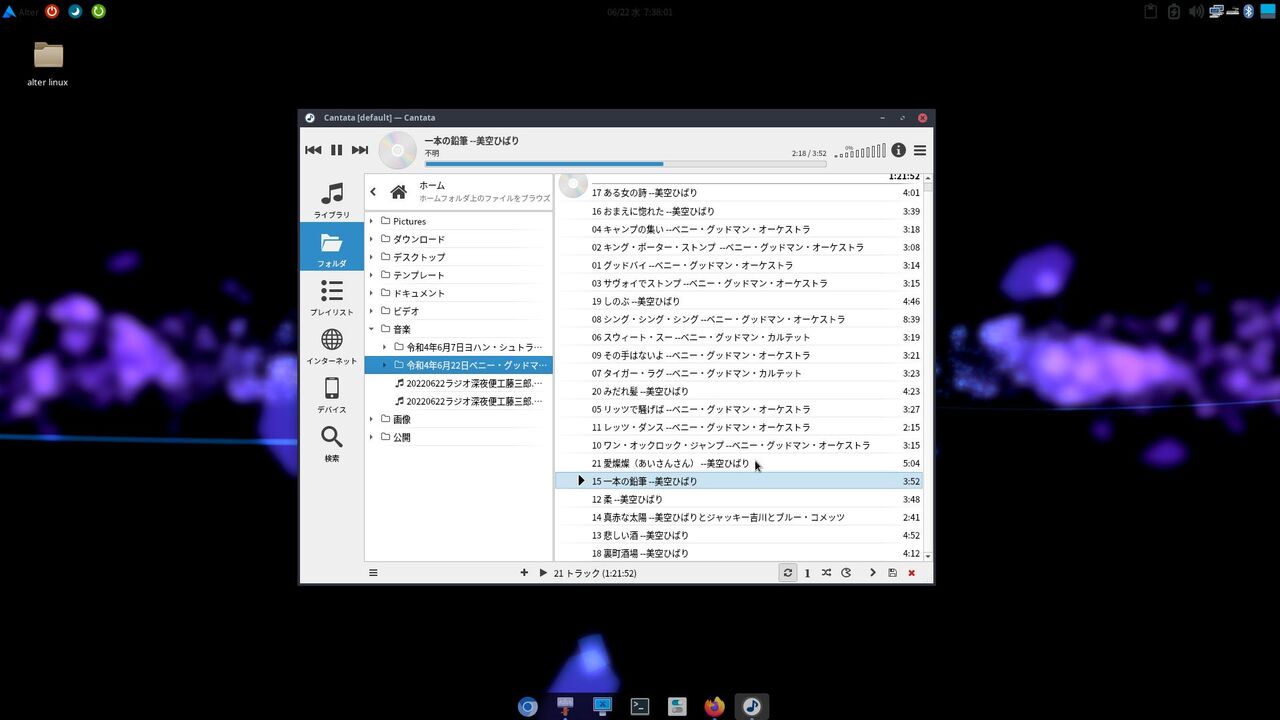The image size is (1280, 720).
Task: Click the right chevron queue button
Action: point(872,573)
